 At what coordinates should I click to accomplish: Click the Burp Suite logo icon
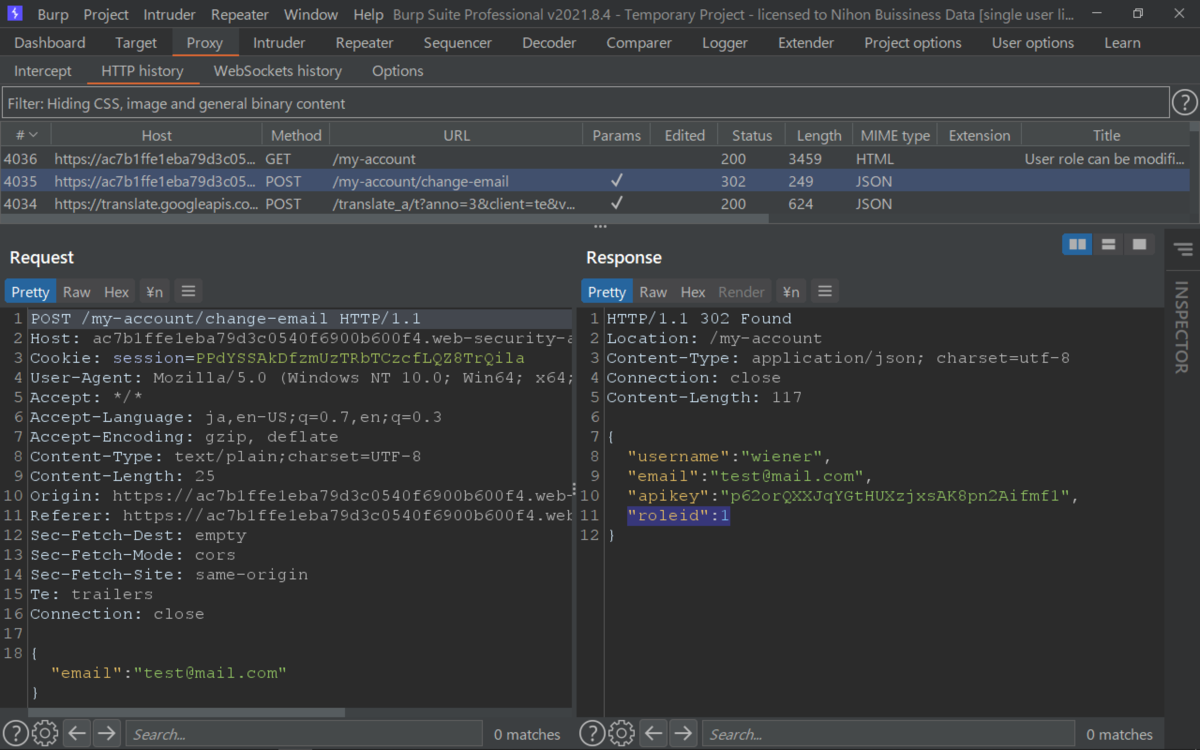click(15, 14)
